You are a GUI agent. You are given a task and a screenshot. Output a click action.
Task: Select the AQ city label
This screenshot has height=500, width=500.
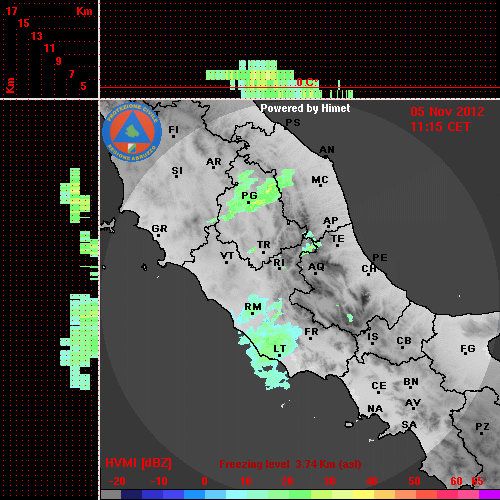click(x=316, y=267)
